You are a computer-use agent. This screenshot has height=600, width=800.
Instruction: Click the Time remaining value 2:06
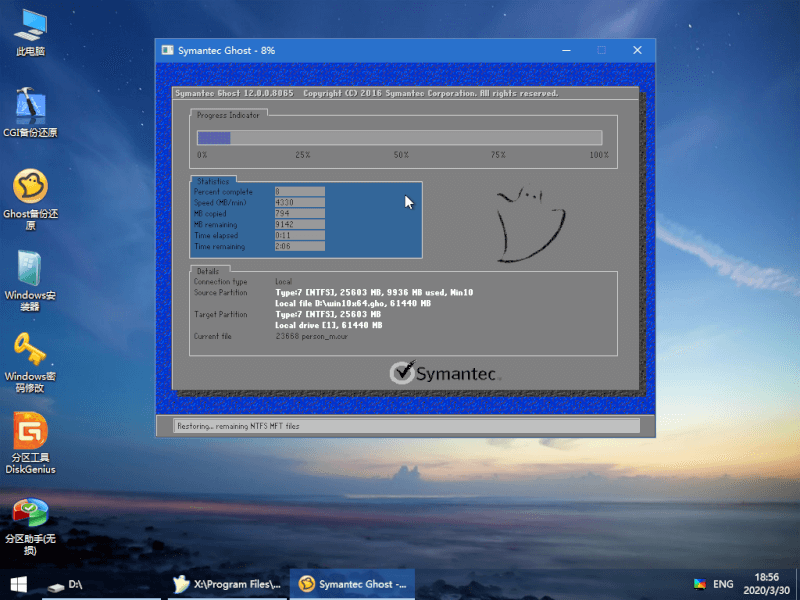[x=299, y=246]
